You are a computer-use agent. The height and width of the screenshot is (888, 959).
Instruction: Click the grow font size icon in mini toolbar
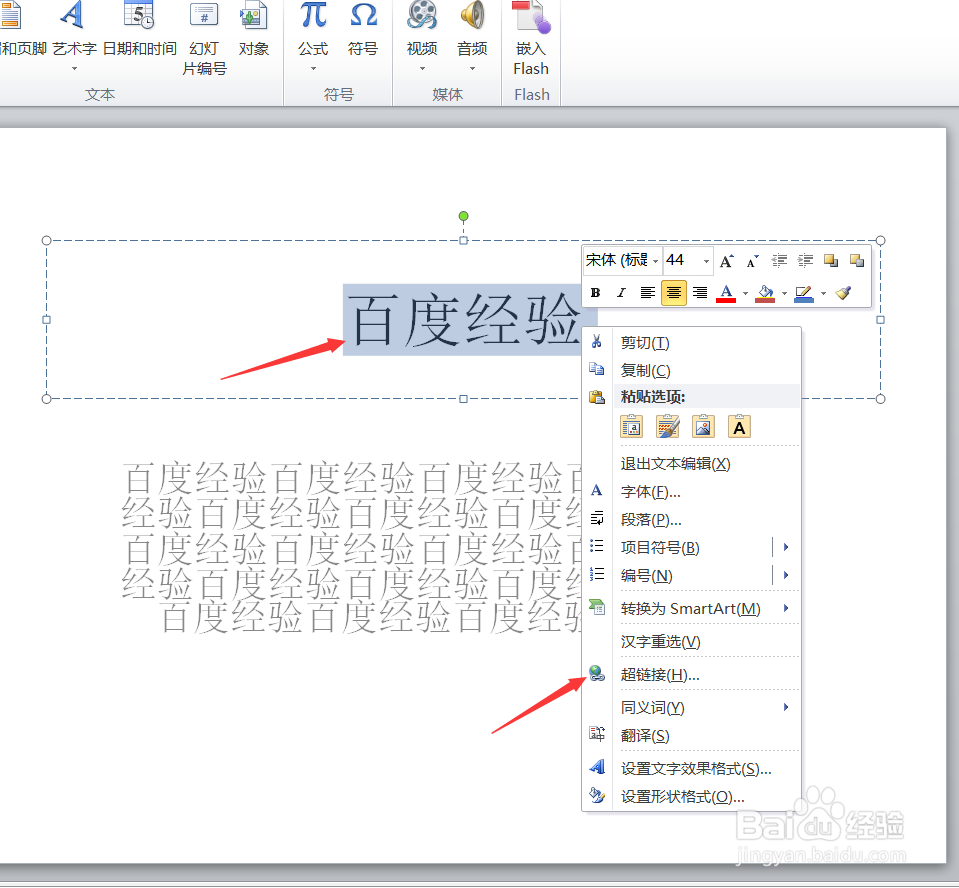pyautogui.click(x=726, y=261)
